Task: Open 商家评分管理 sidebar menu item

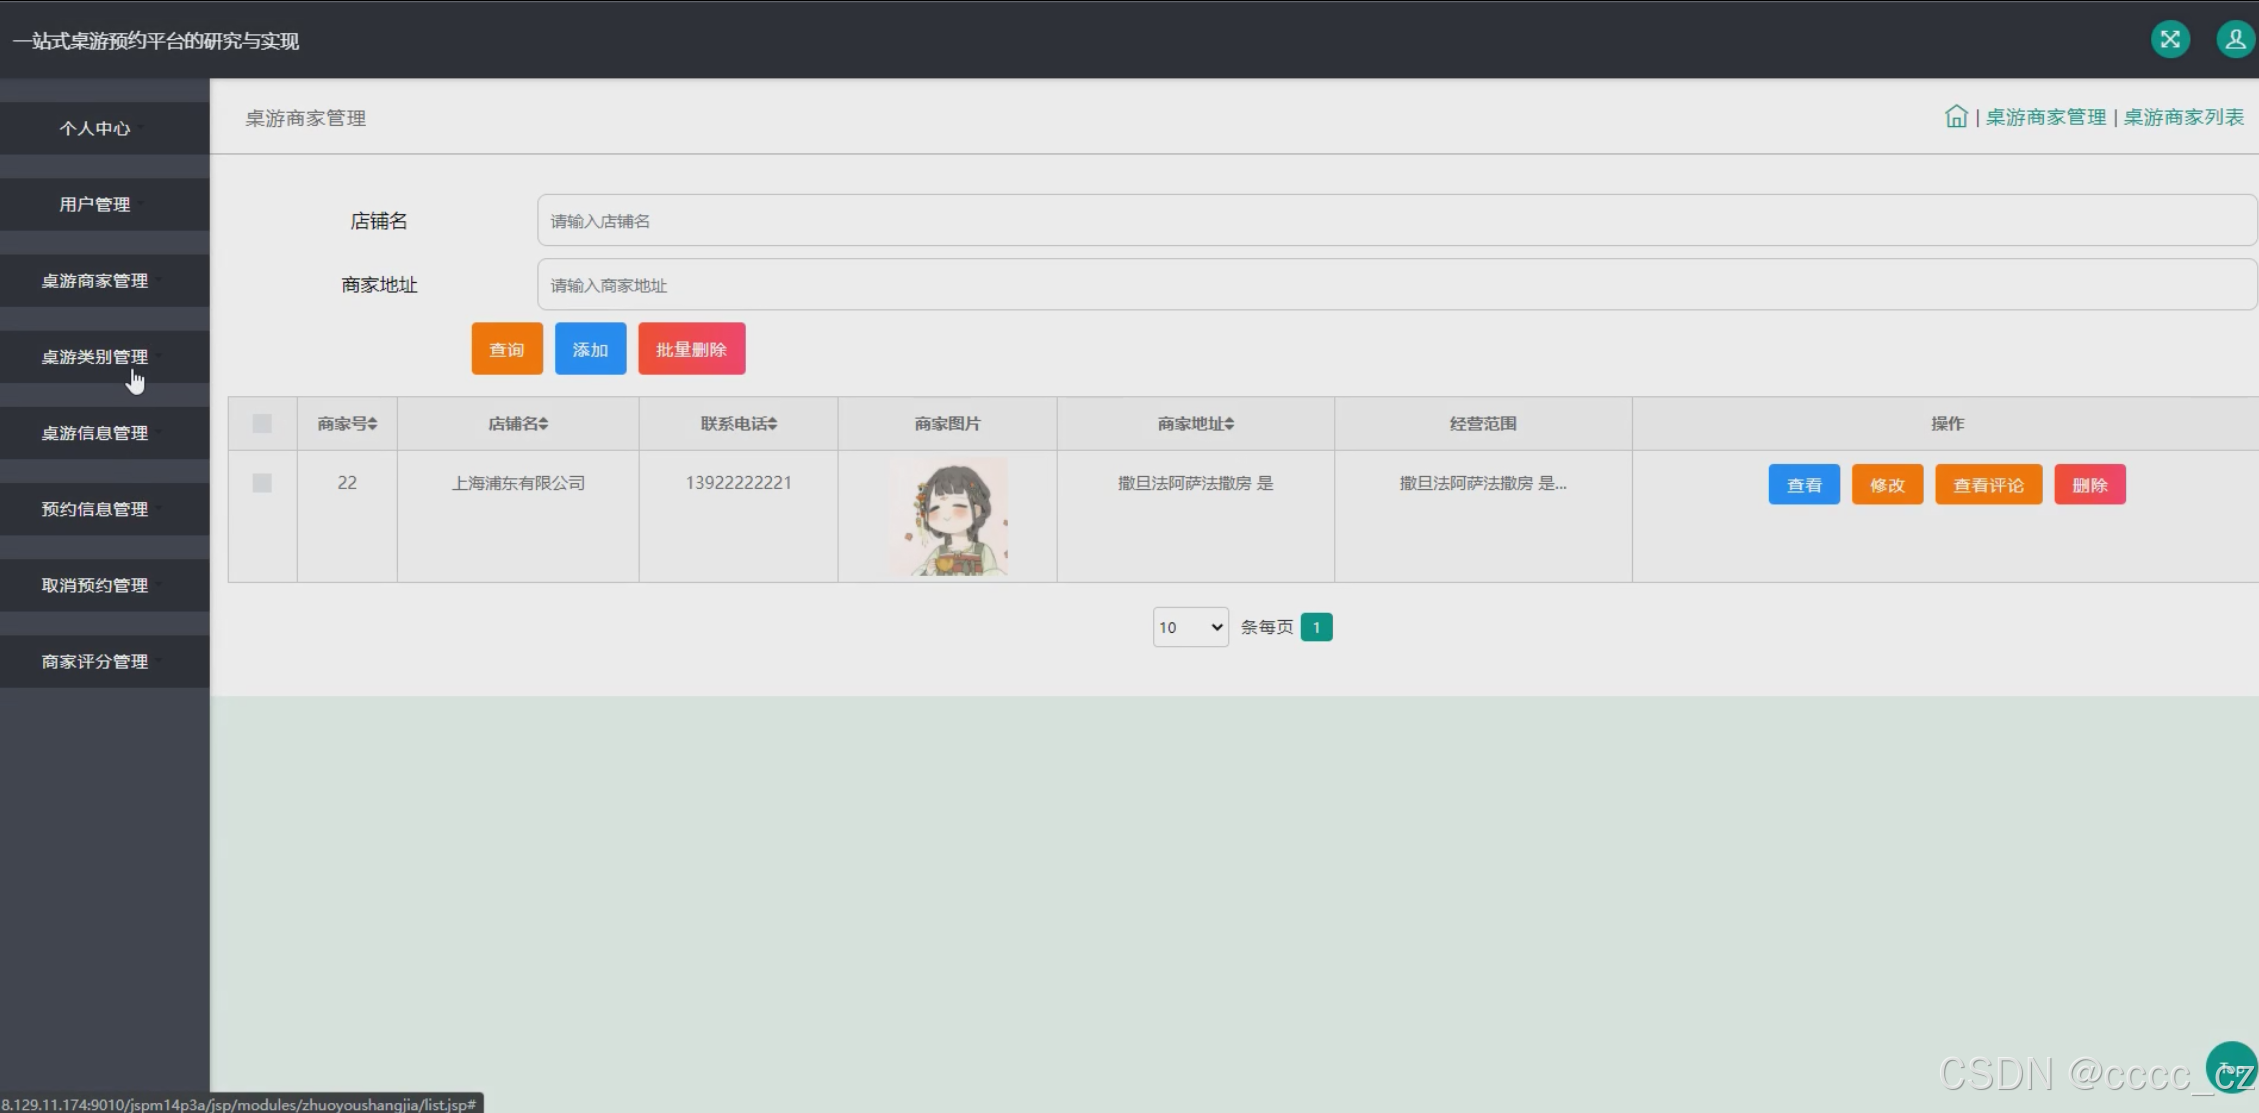Action: [x=95, y=661]
